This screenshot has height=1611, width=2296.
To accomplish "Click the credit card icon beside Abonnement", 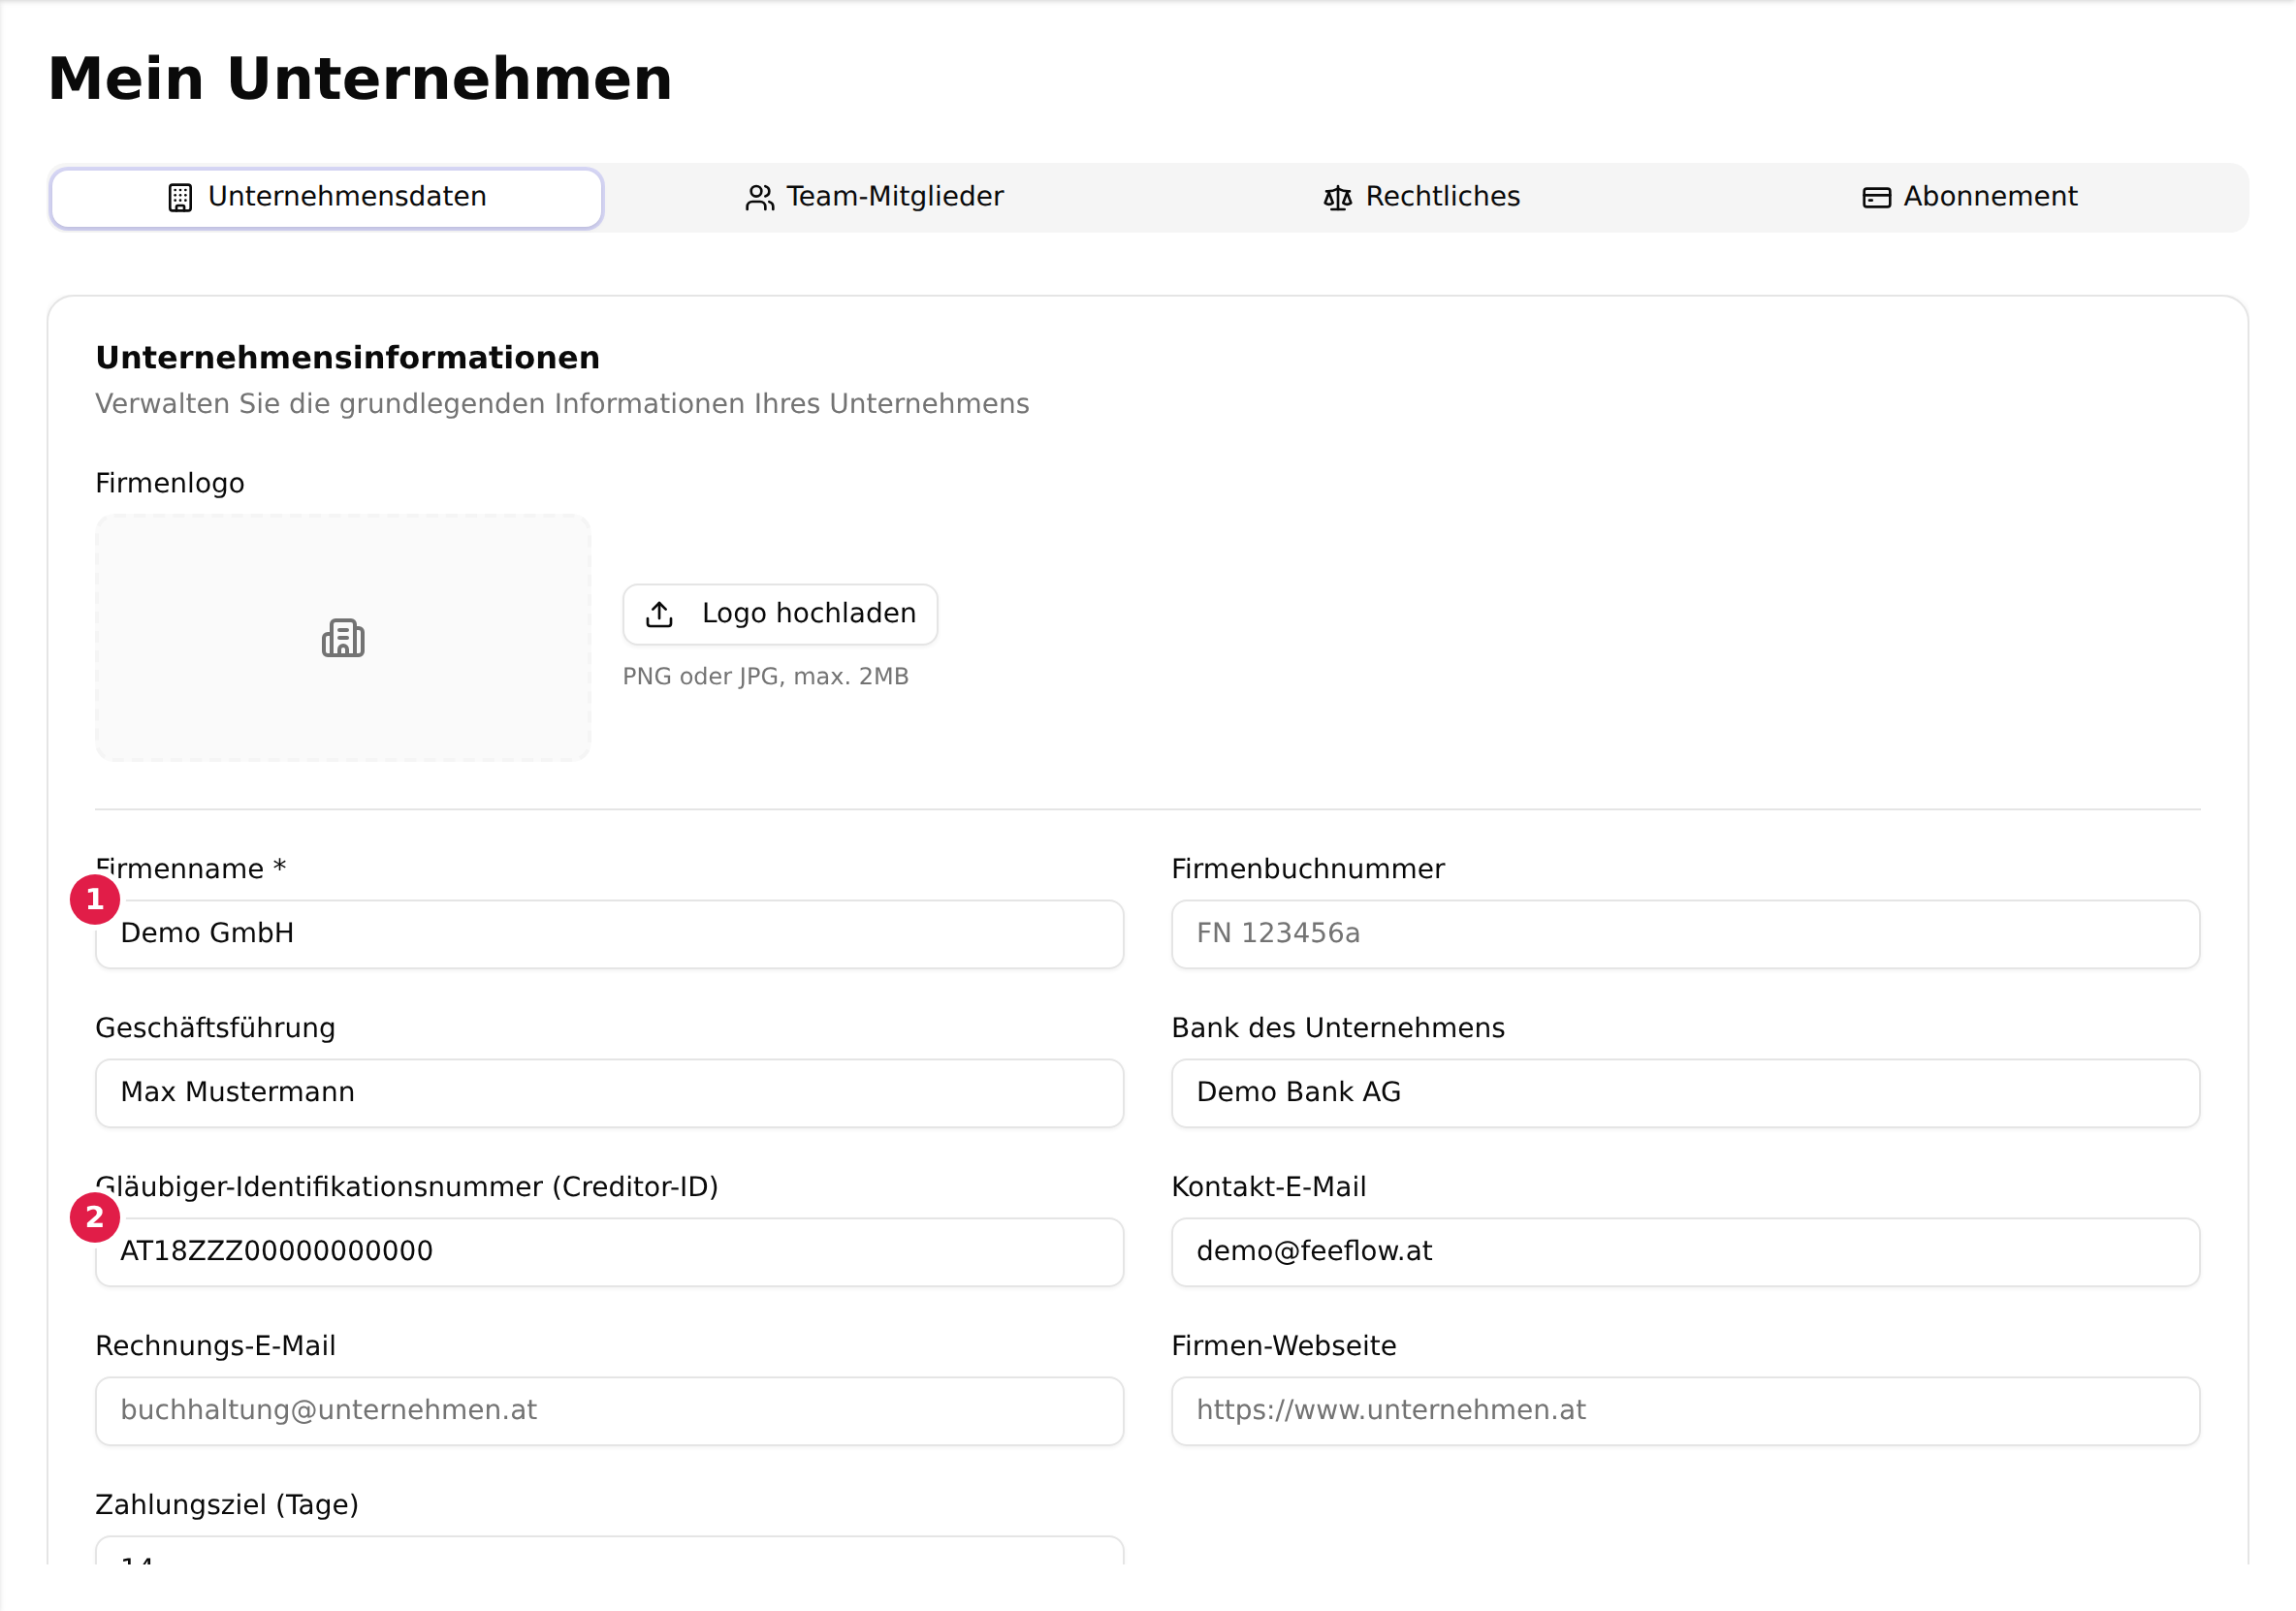I will pos(1877,198).
